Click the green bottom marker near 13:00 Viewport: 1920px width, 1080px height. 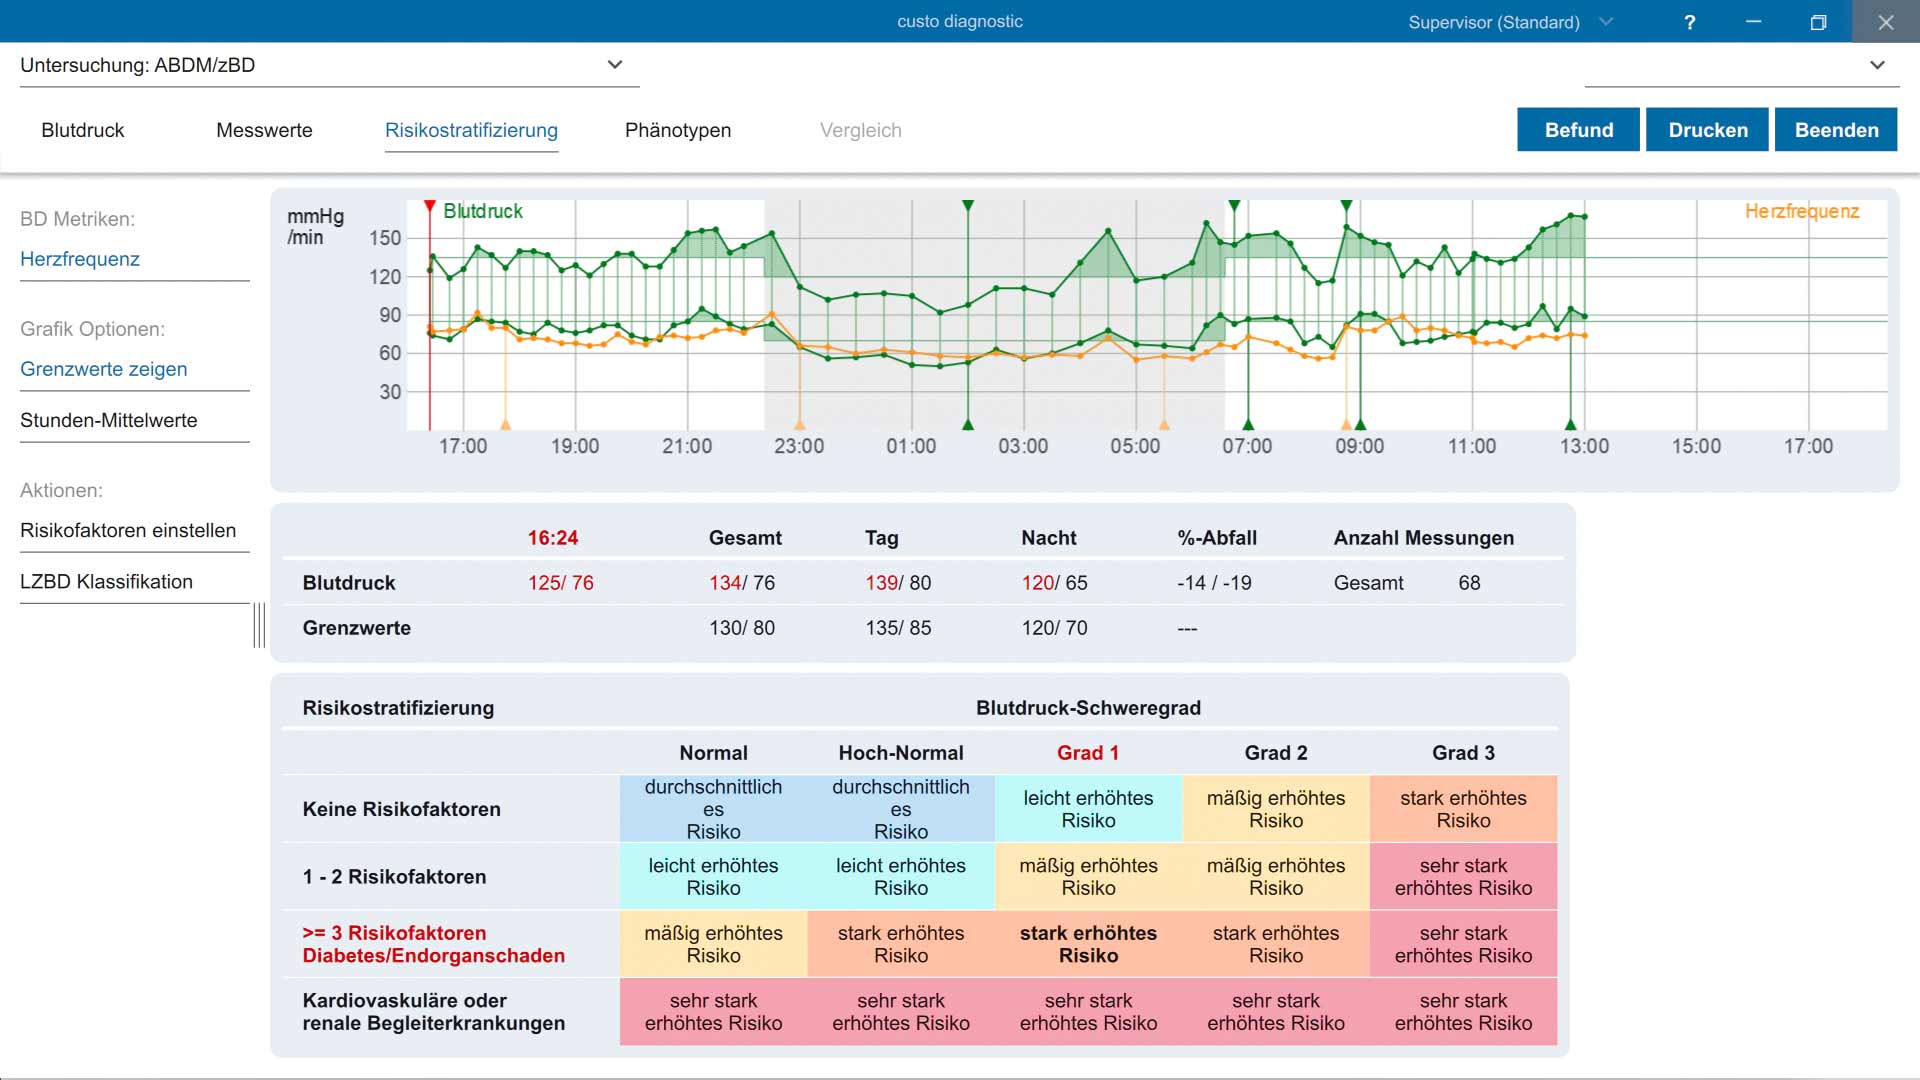[x=1570, y=425]
